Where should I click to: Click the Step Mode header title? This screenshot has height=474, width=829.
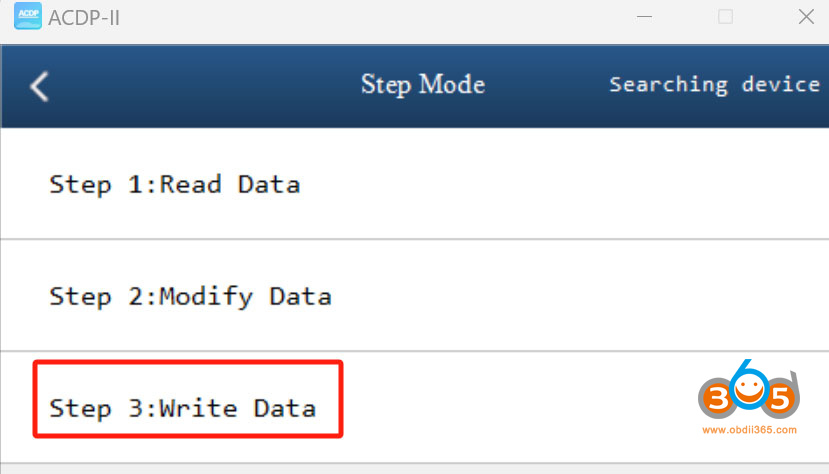point(423,85)
